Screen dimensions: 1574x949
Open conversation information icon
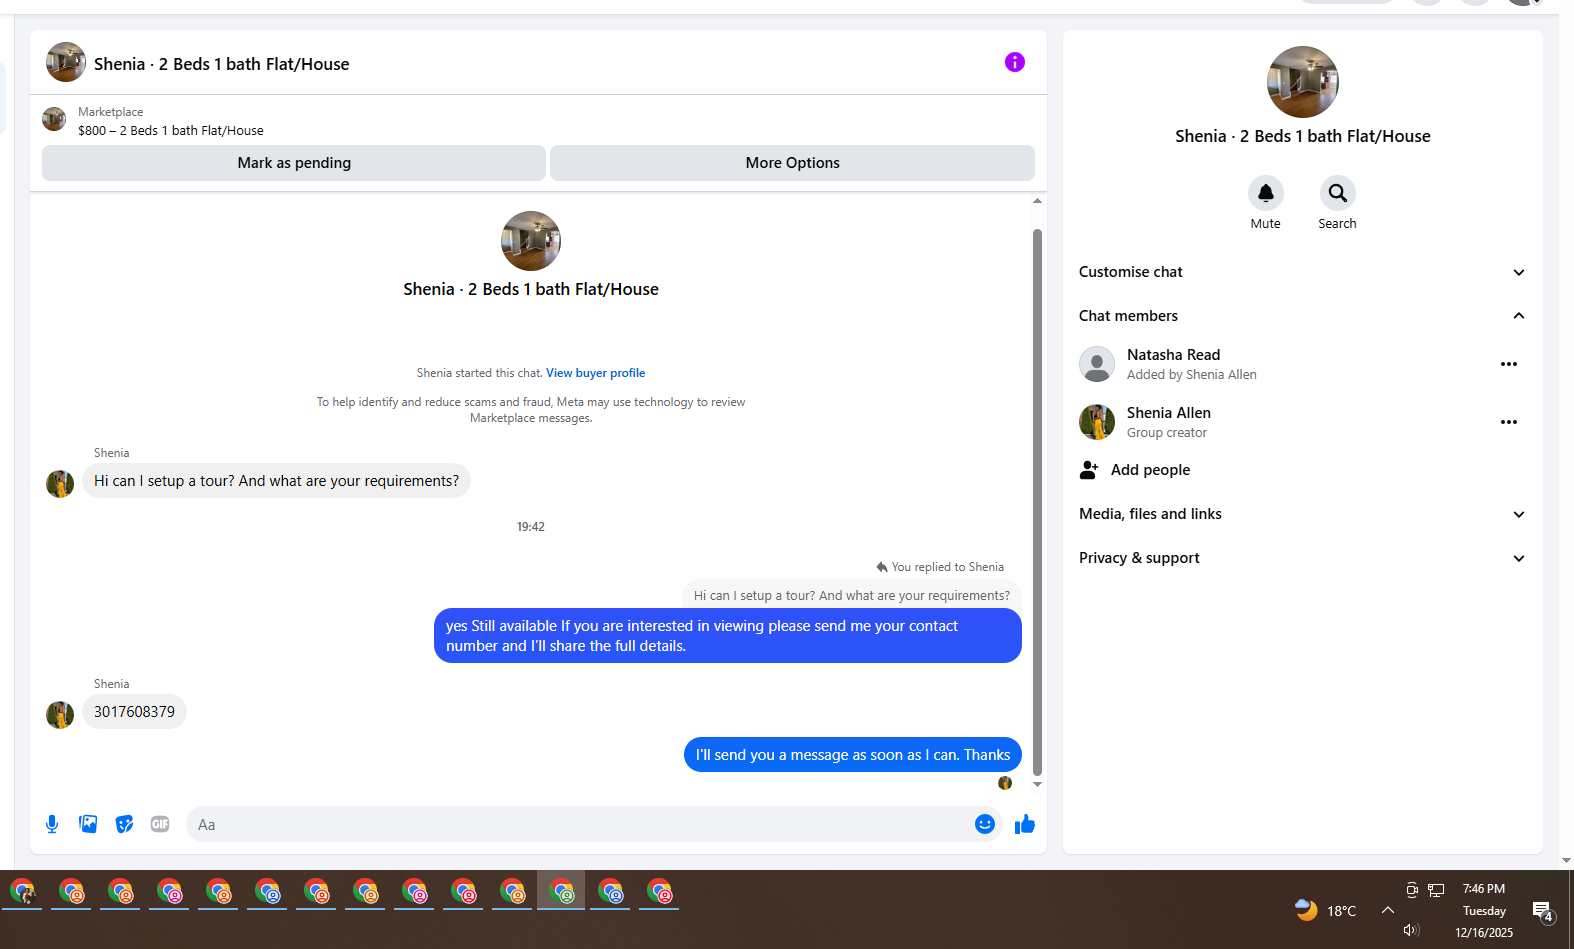[x=1014, y=62]
